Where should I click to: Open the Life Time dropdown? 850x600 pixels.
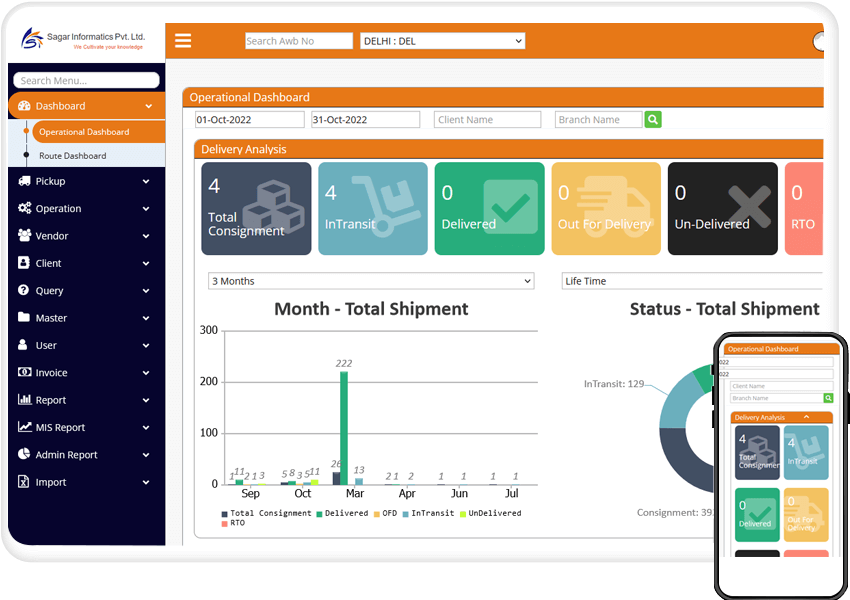pos(692,281)
